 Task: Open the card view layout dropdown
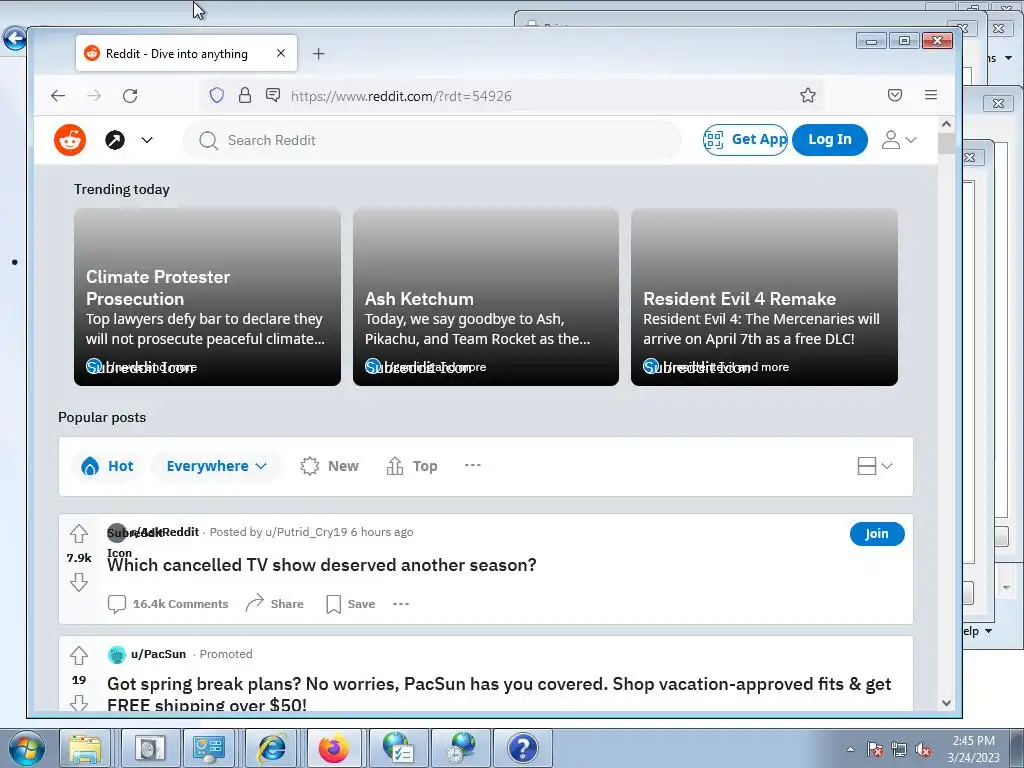click(x=874, y=466)
